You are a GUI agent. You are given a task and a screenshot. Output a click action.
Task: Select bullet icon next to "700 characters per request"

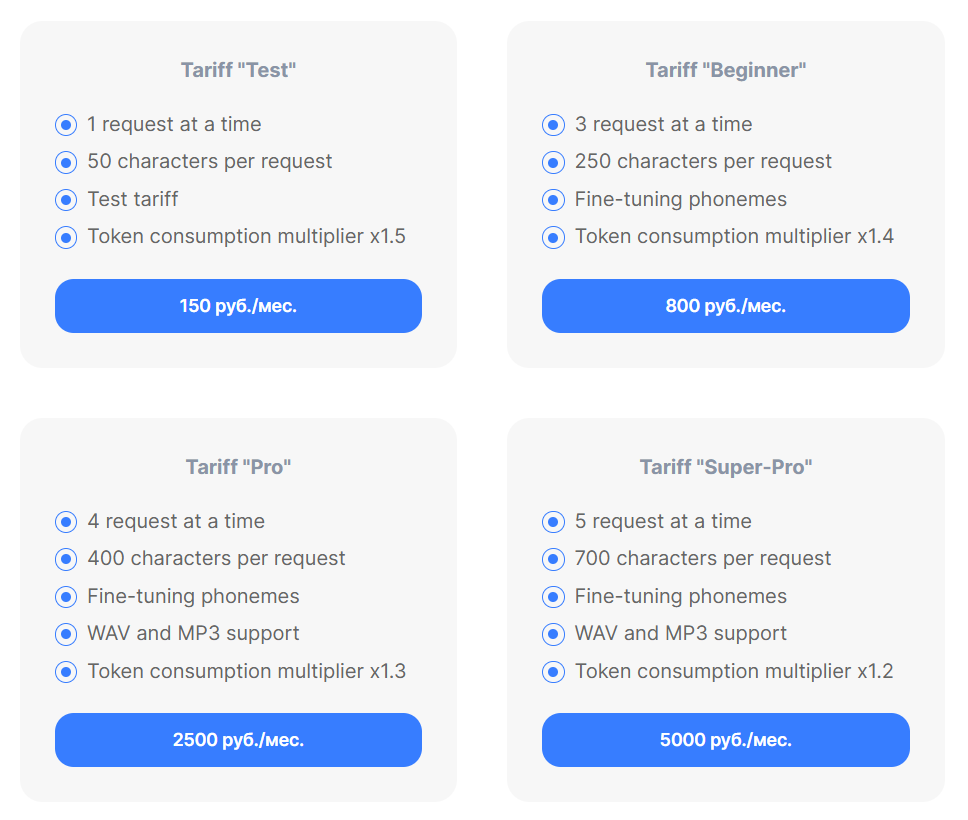(553, 559)
